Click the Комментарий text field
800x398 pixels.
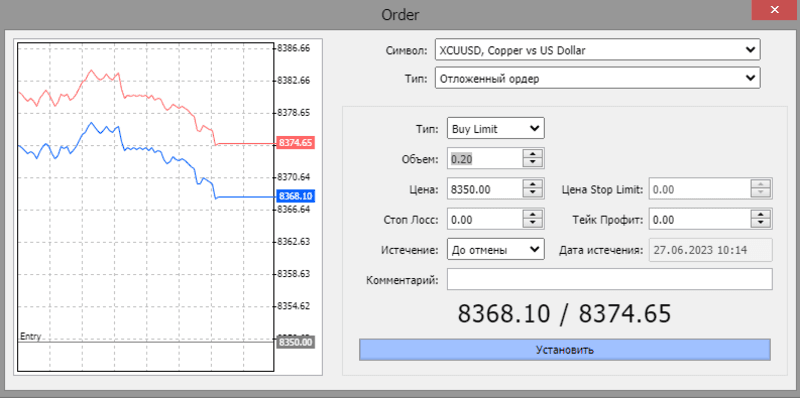pos(610,280)
